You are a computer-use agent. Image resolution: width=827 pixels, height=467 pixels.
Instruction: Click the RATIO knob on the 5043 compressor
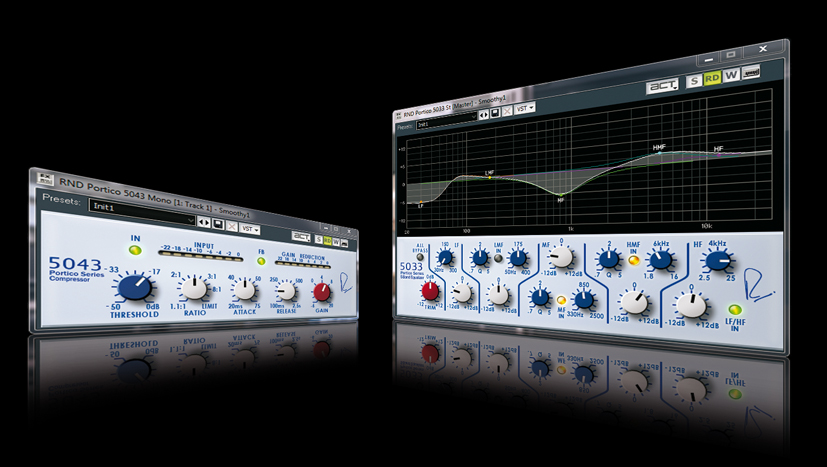(194, 289)
